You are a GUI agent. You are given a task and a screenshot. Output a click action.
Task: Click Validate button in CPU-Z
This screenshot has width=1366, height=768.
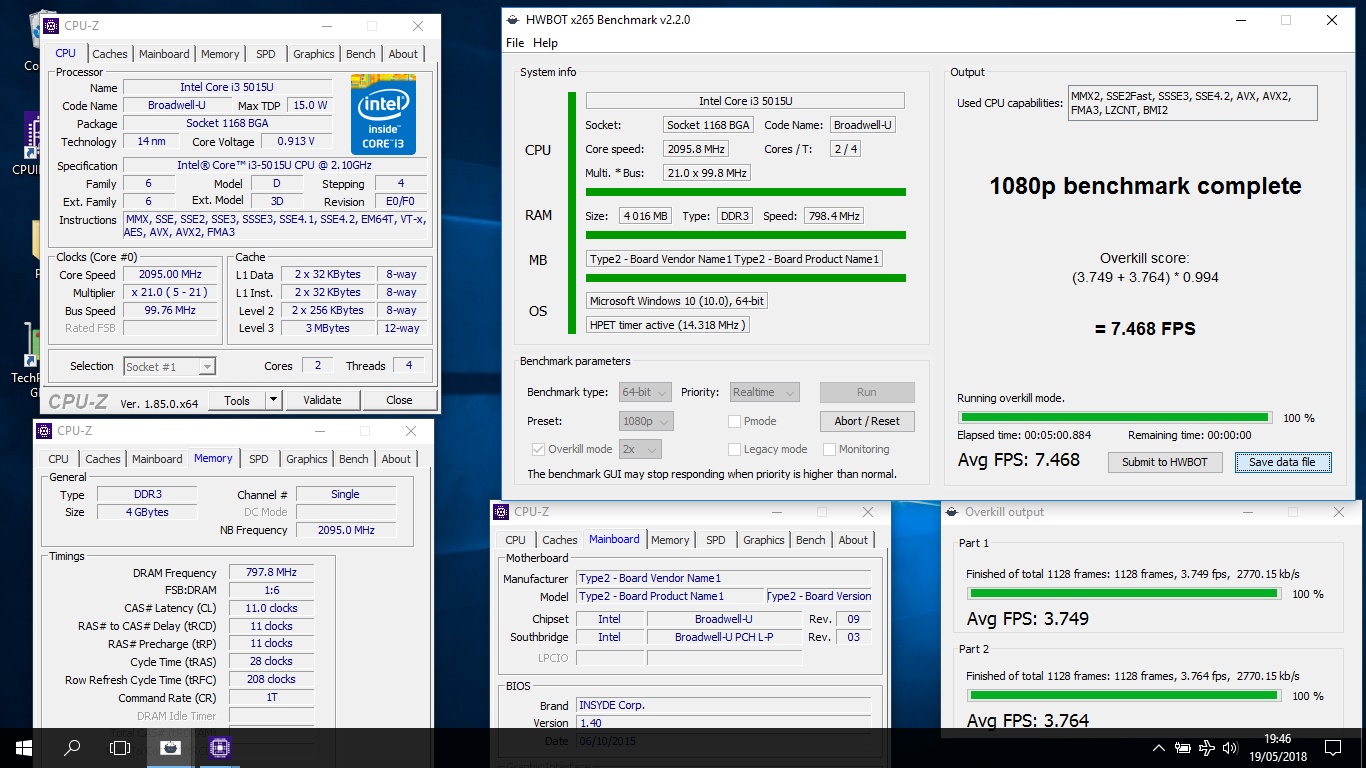point(322,400)
